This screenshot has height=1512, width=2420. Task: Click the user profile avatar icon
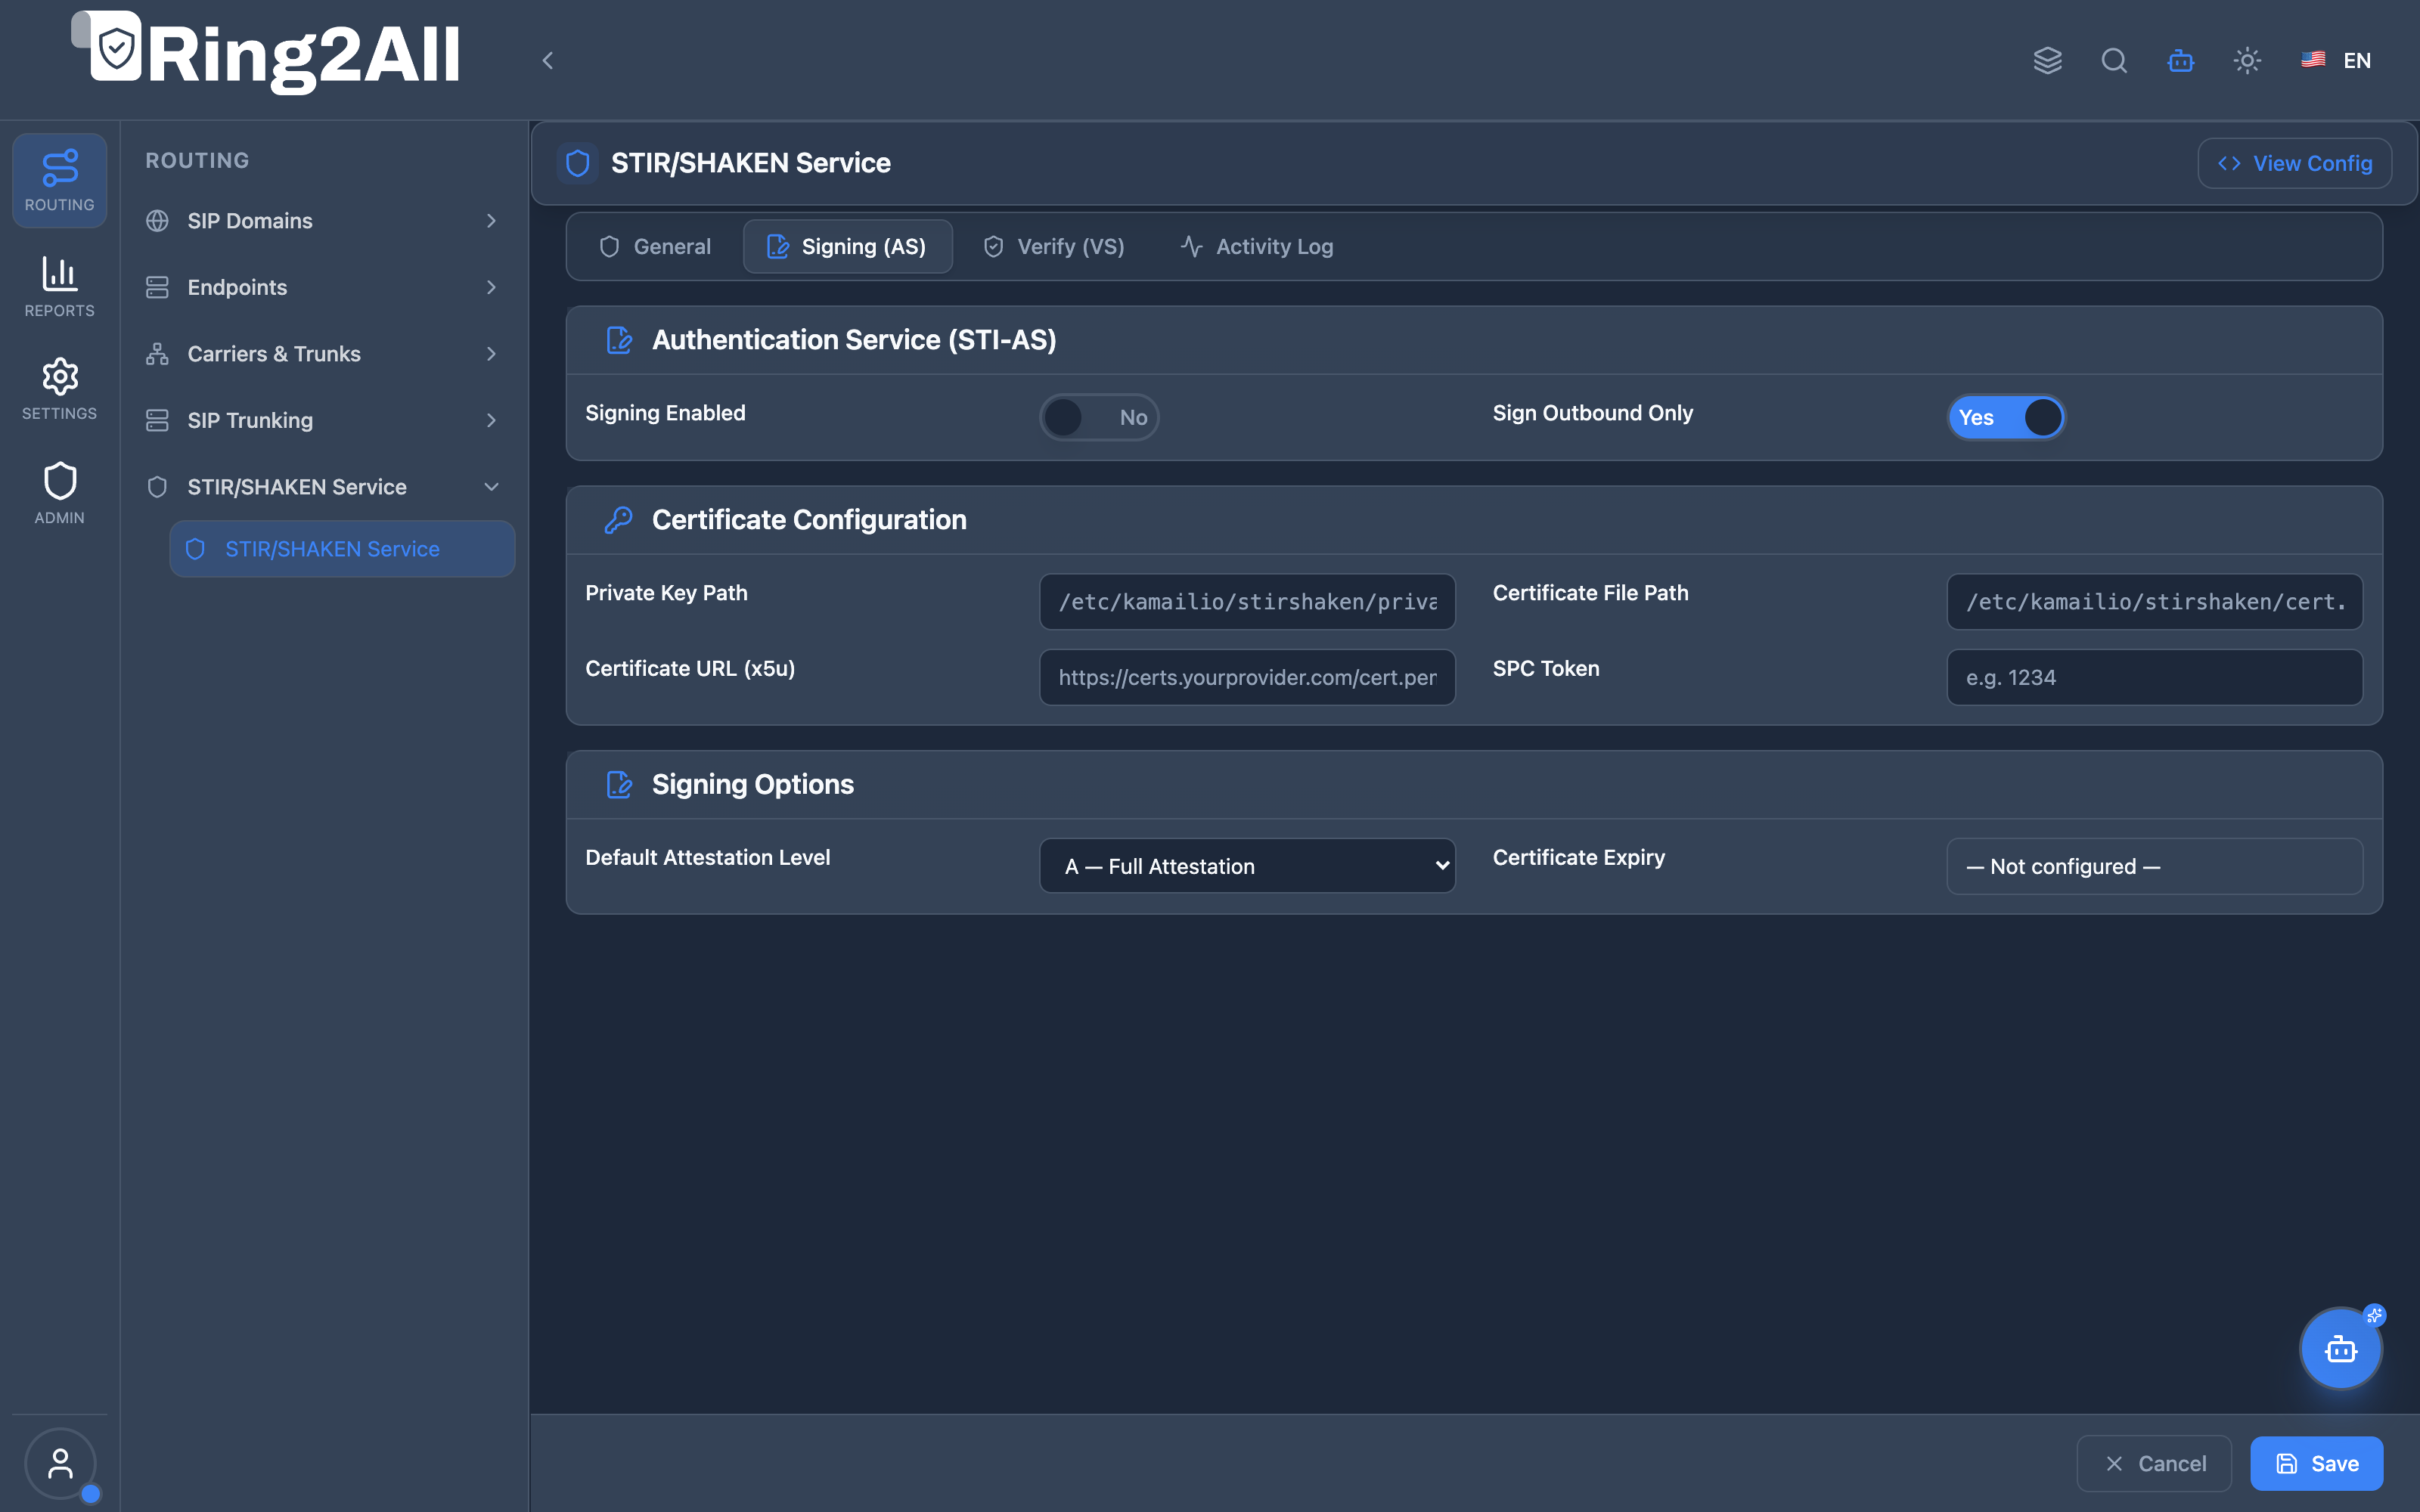point(60,1464)
